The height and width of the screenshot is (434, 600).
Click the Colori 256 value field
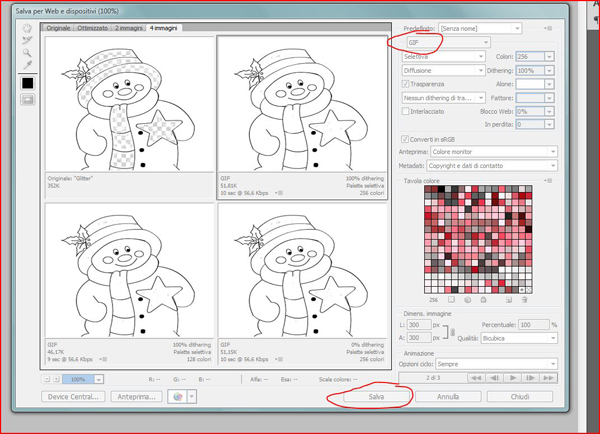530,57
